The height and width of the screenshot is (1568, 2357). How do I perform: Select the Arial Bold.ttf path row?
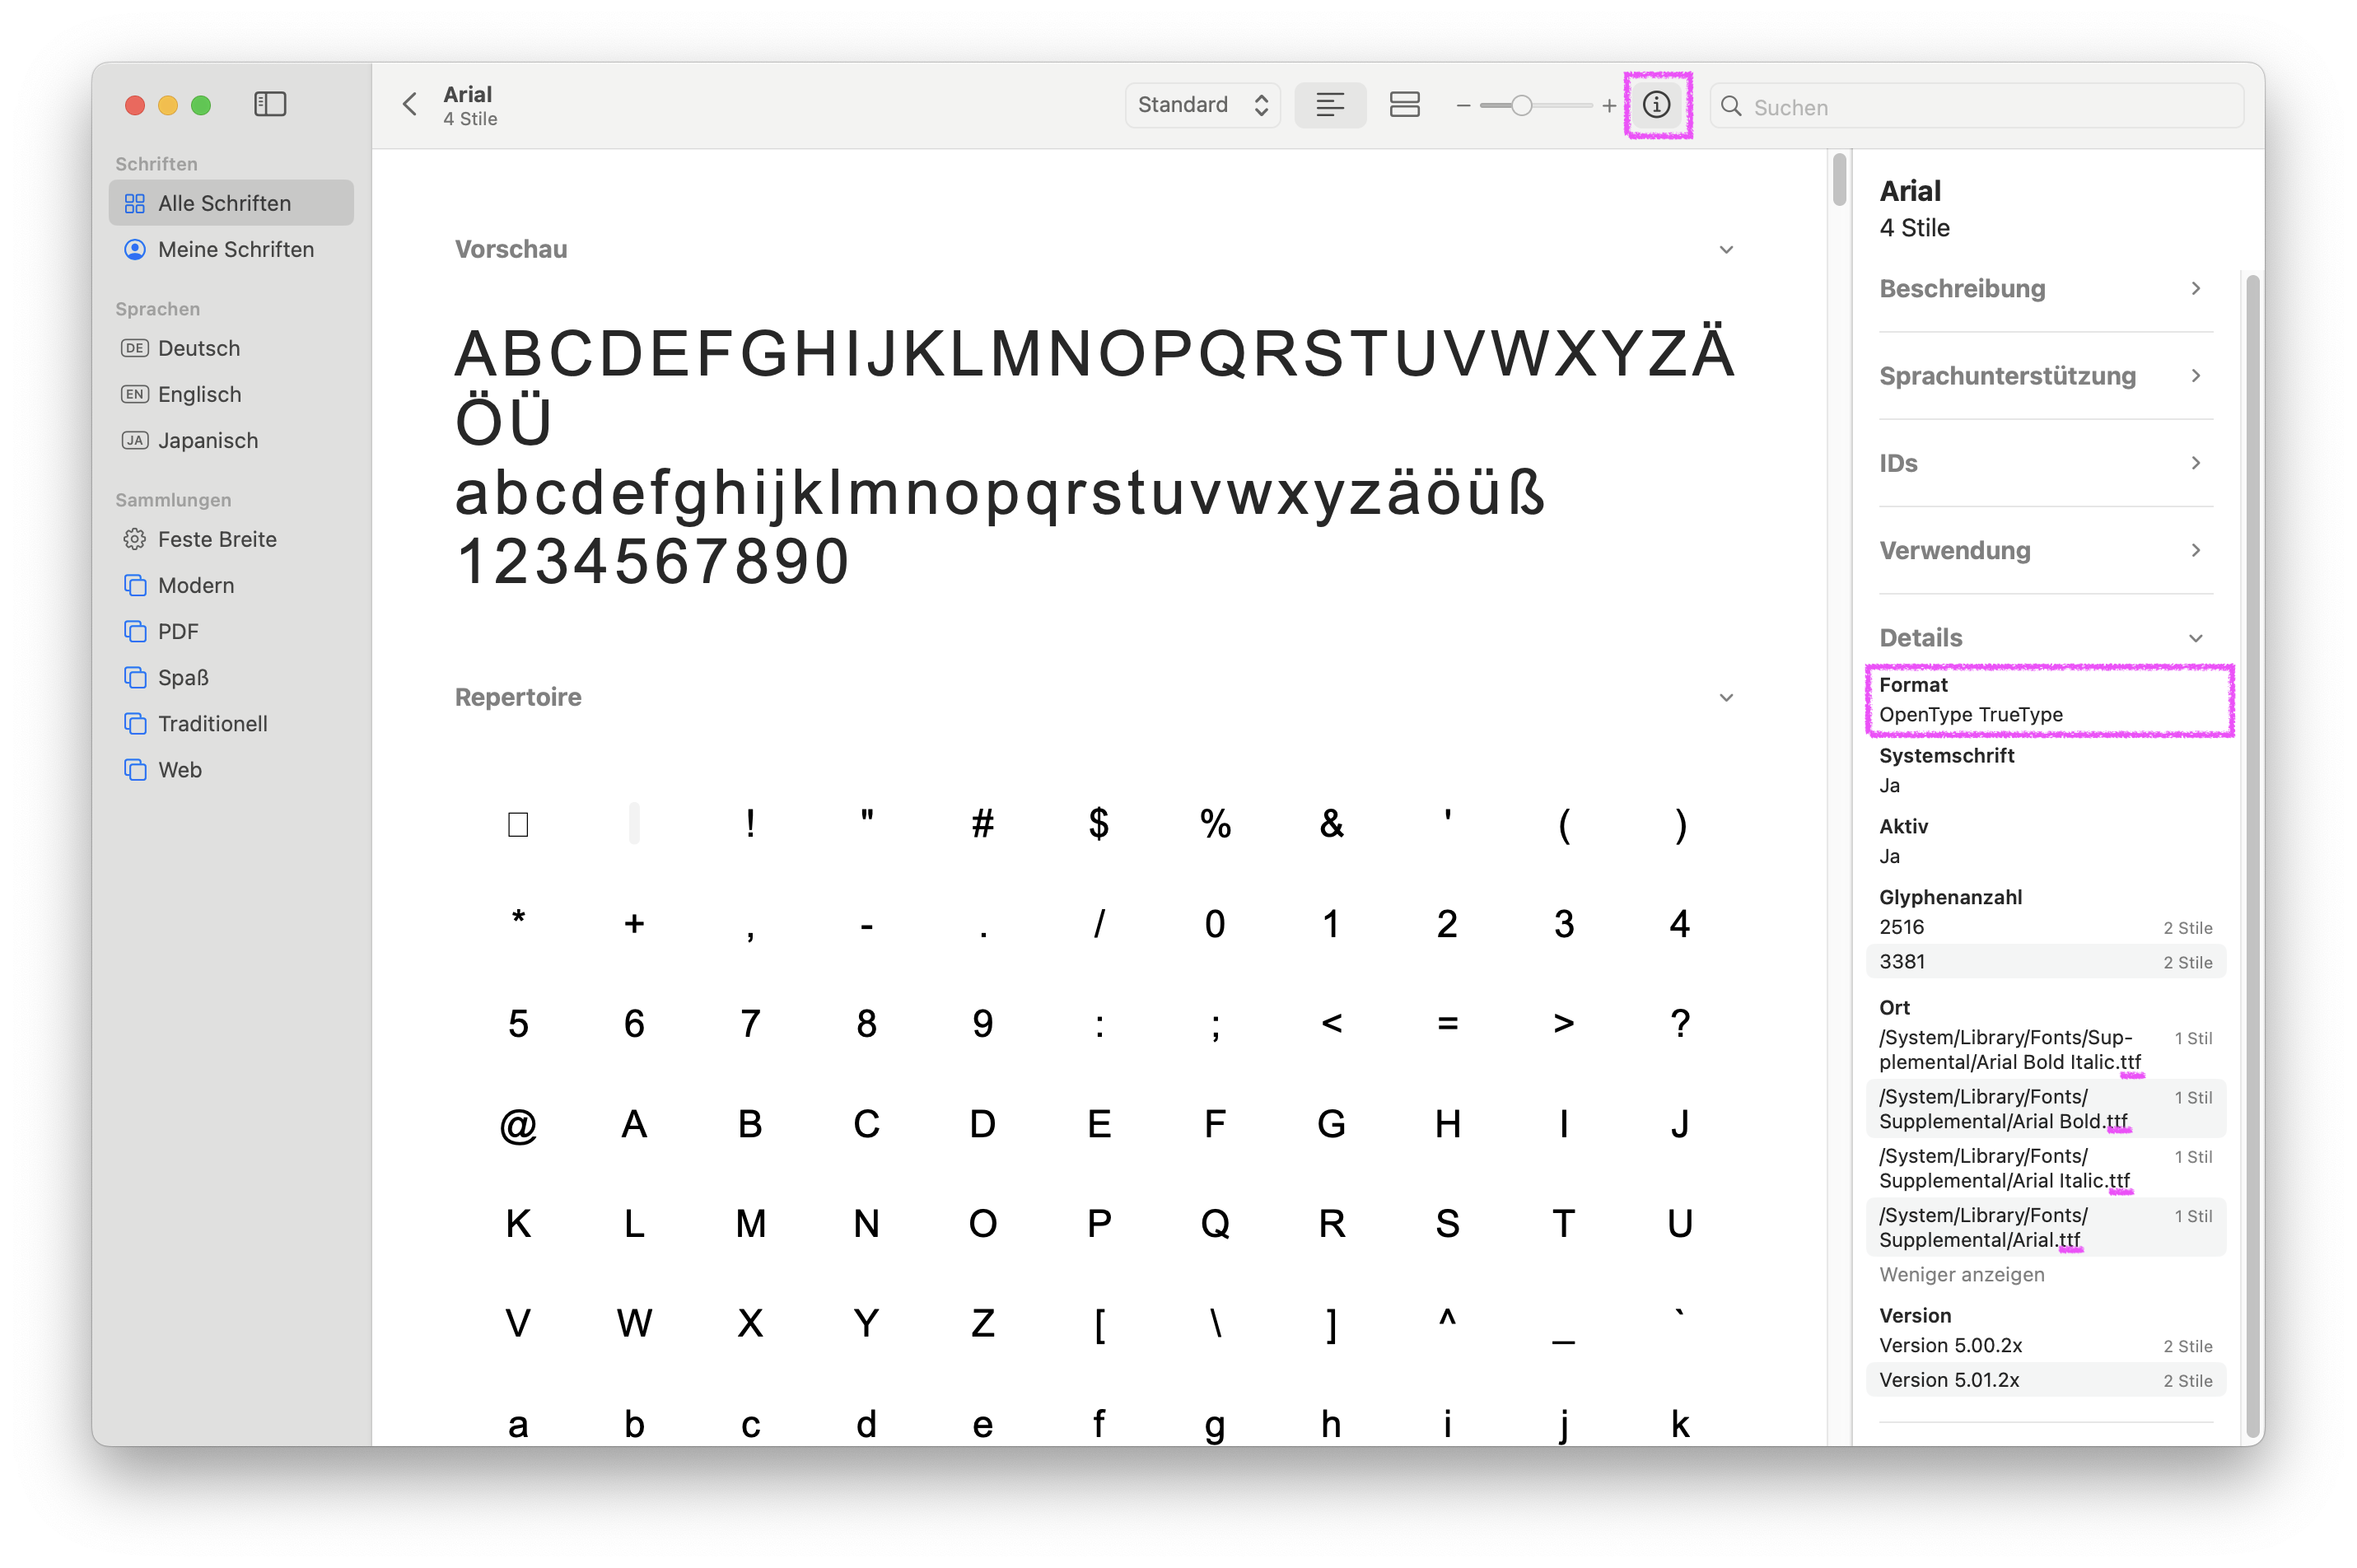pyautogui.click(x=2045, y=1108)
